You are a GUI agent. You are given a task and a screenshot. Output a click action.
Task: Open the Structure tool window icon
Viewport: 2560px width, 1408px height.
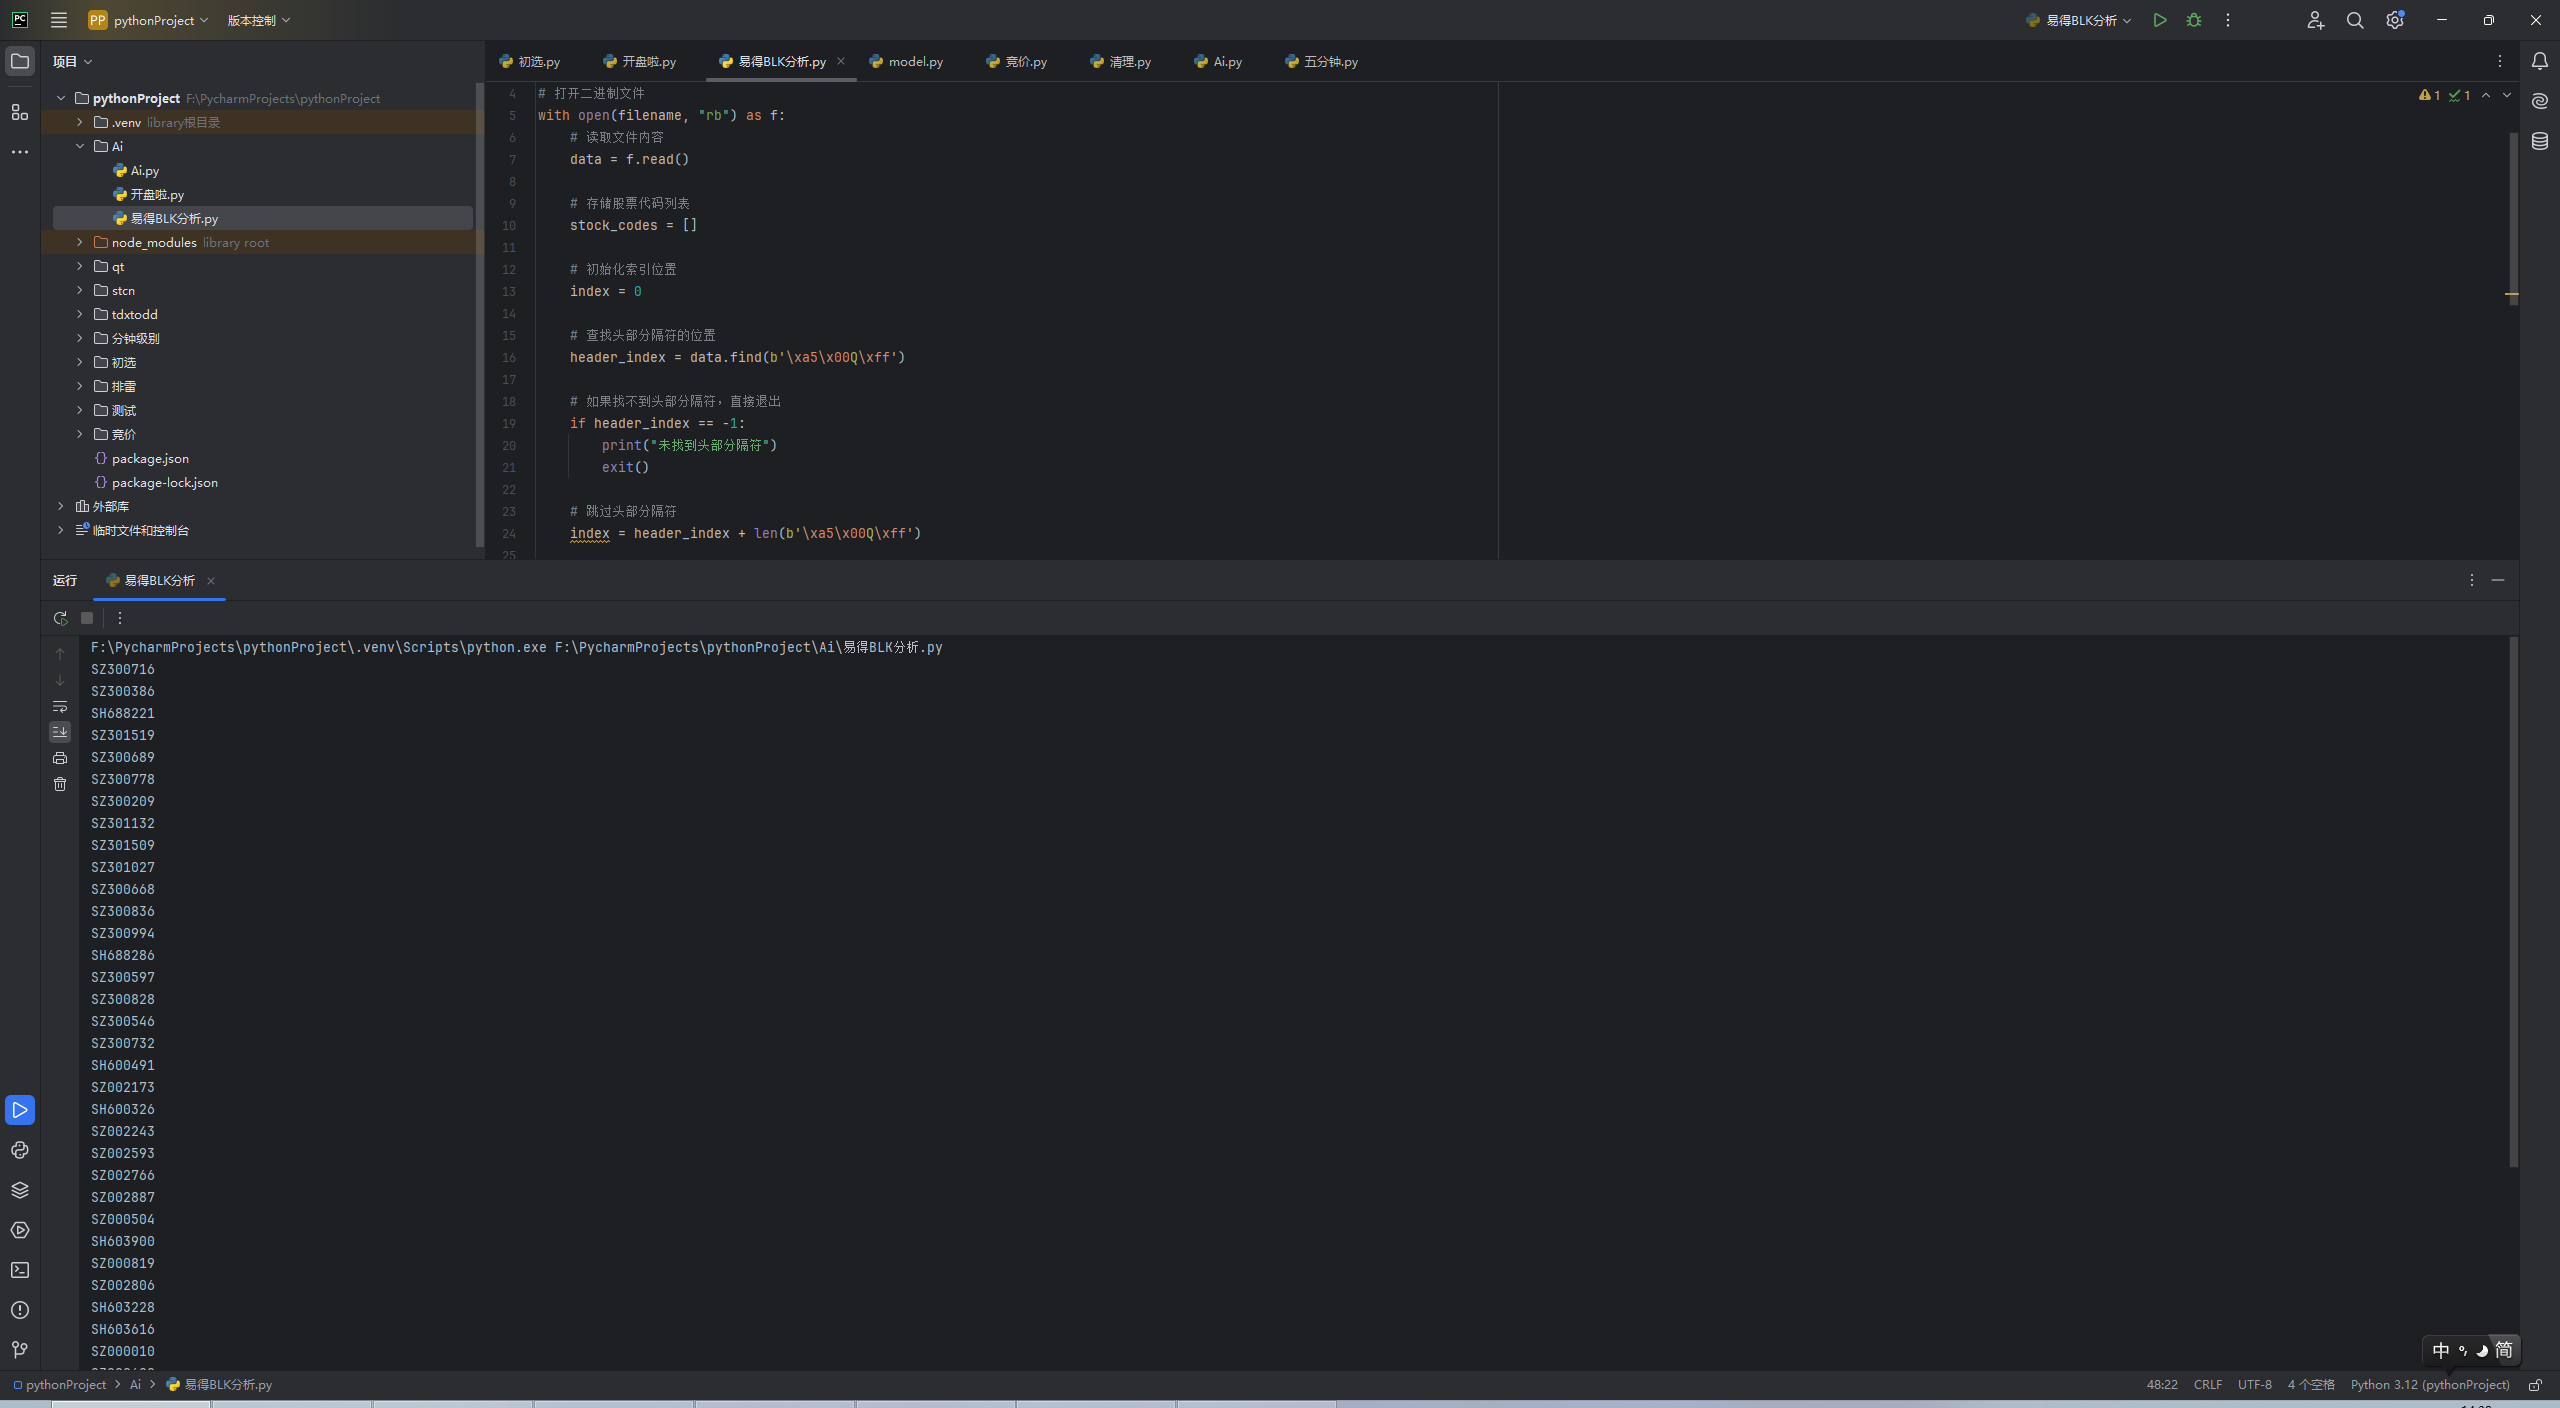(x=19, y=112)
